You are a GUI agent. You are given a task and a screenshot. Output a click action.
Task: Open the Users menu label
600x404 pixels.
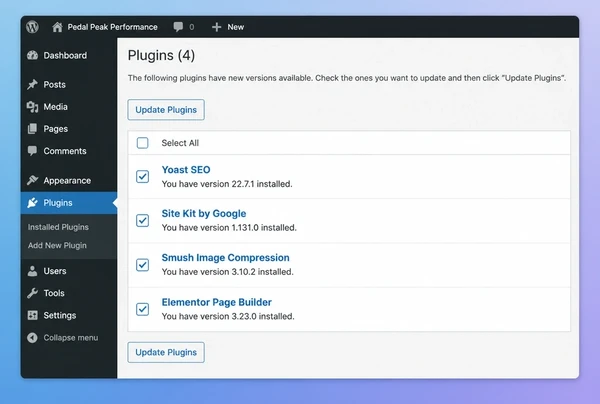(x=55, y=271)
